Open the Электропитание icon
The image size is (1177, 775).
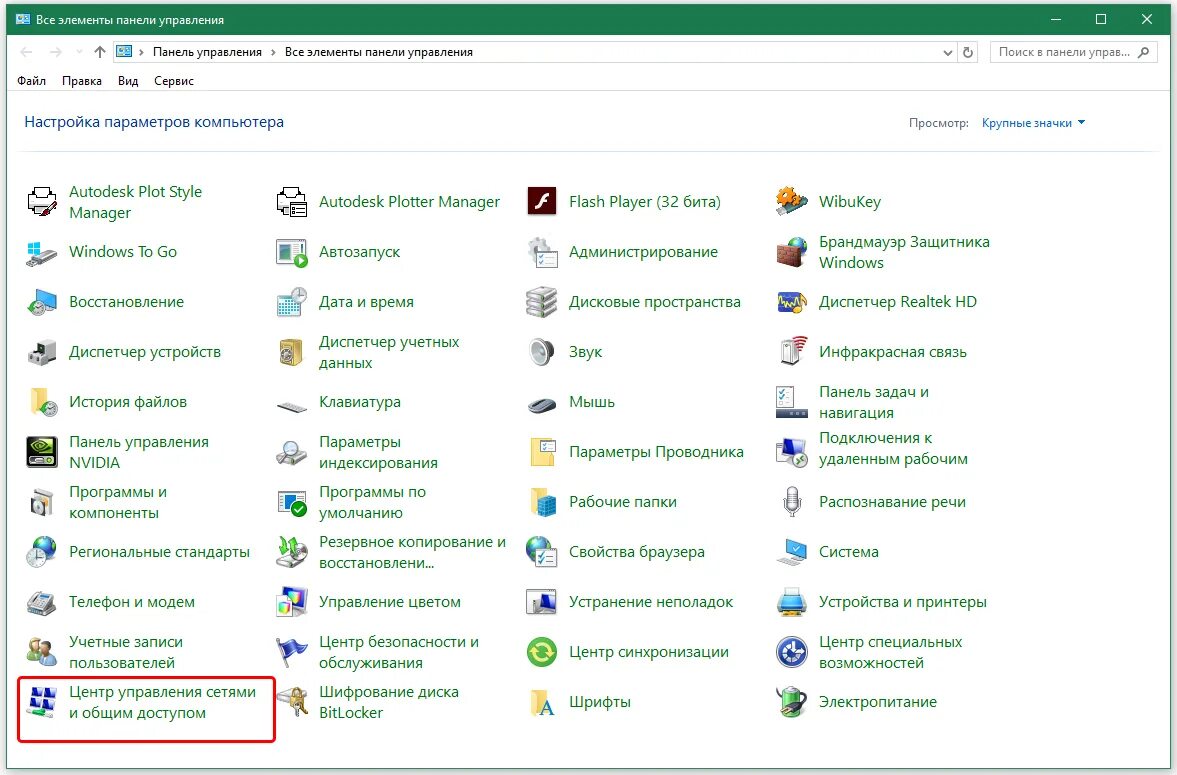(792, 702)
